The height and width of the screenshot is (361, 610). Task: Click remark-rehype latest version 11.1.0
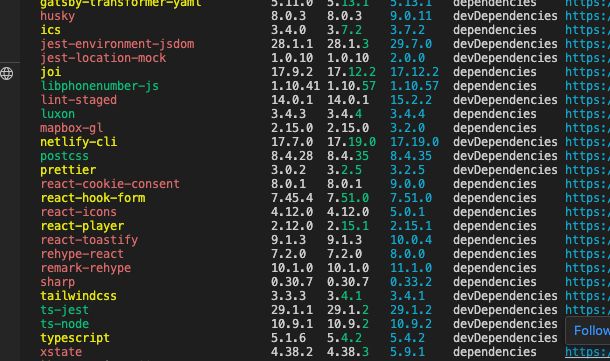[x=411, y=268]
